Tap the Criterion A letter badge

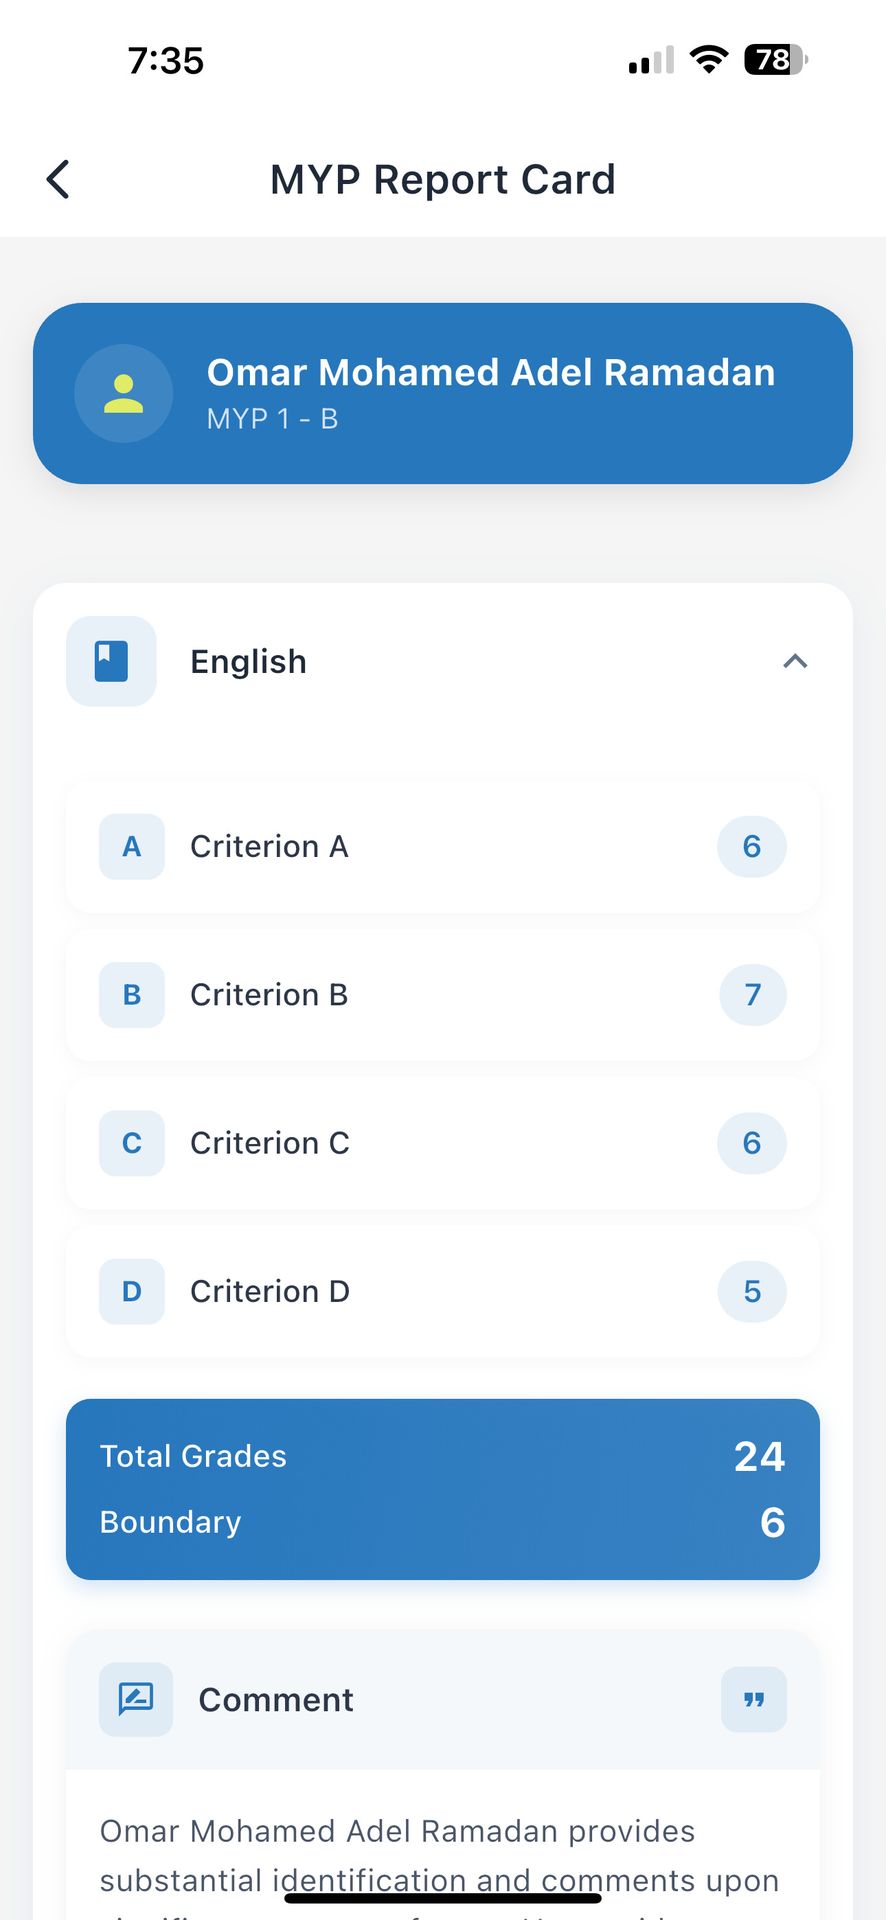(x=132, y=847)
